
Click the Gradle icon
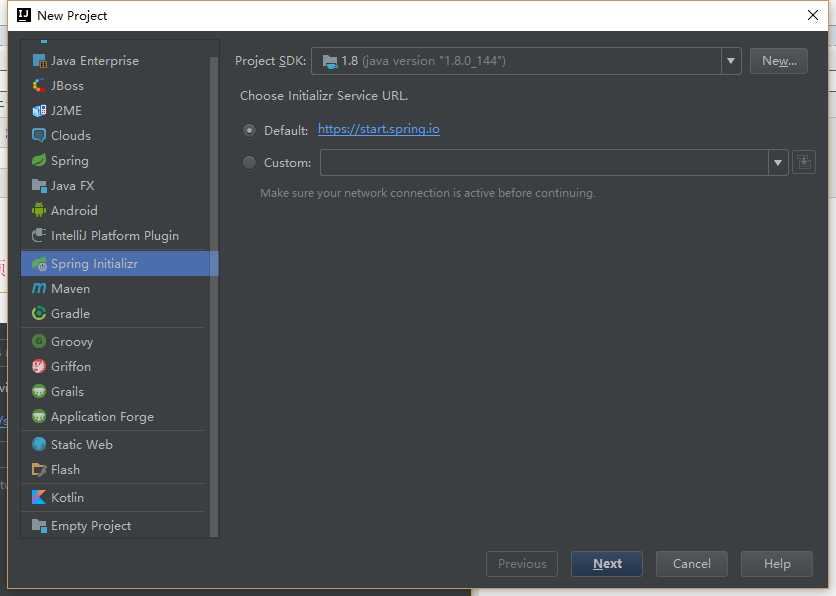pos(39,313)
